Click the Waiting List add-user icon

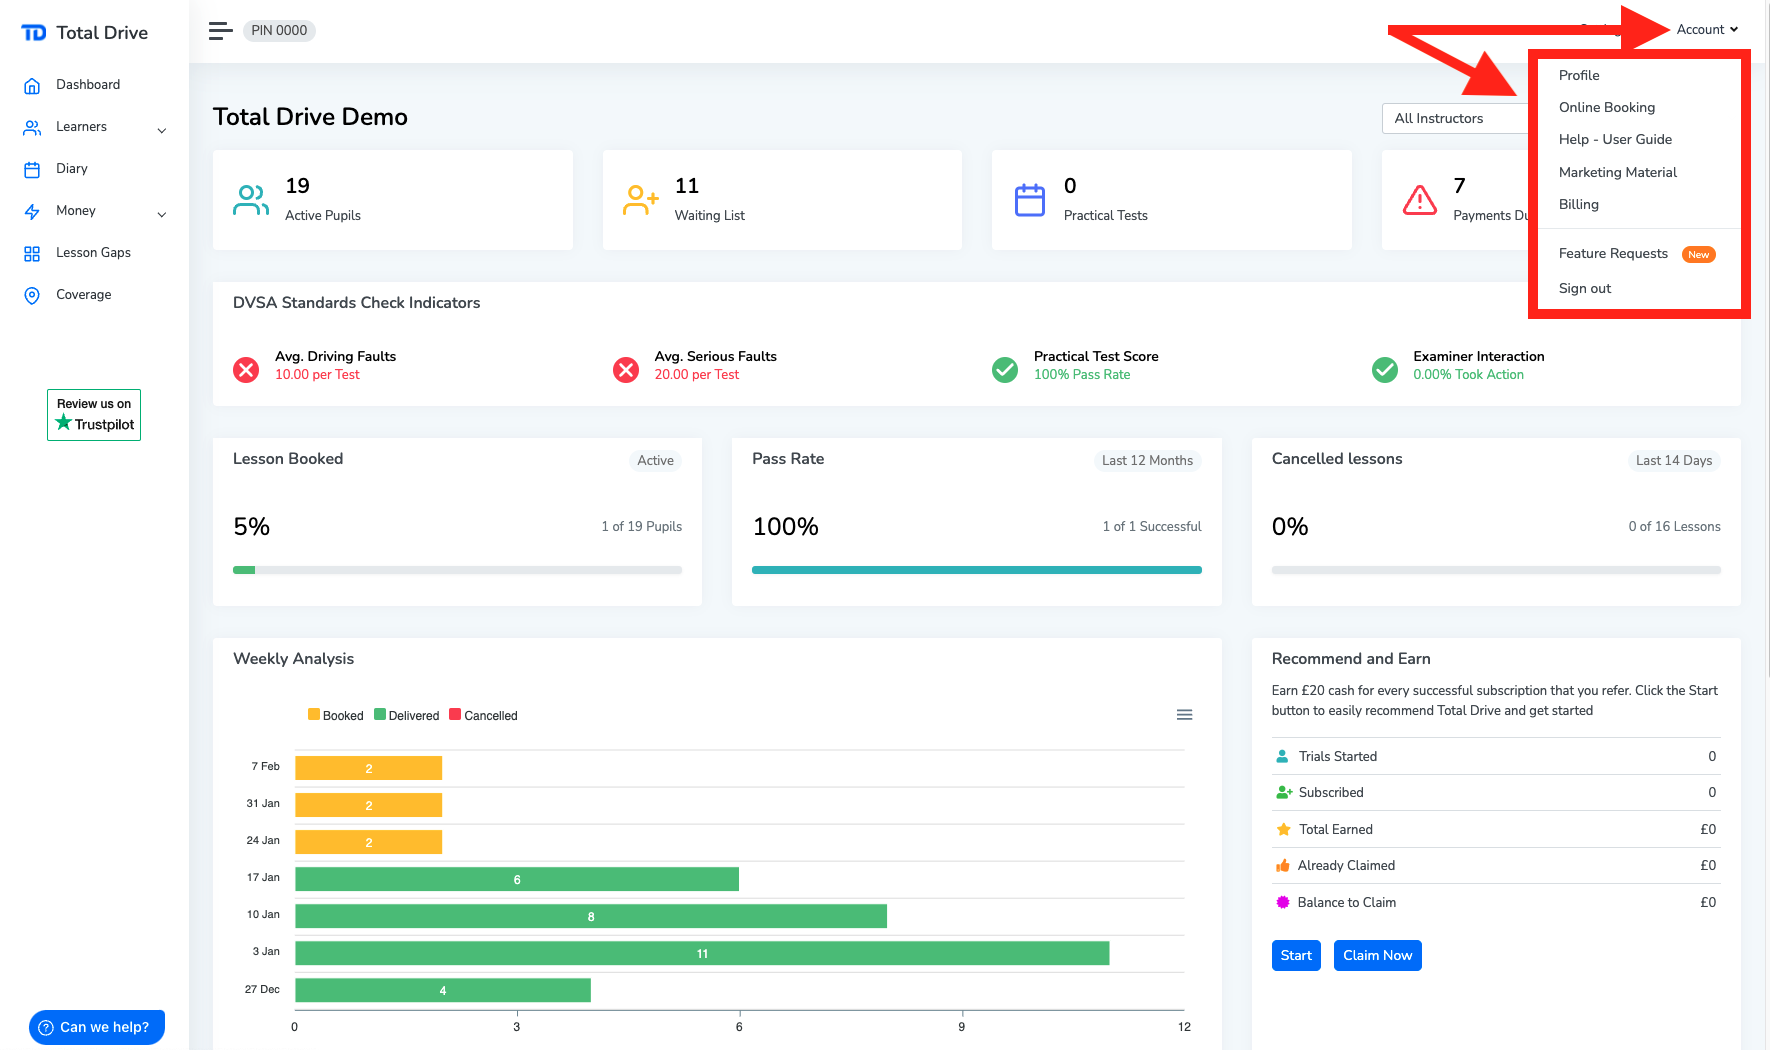[640, 200]
